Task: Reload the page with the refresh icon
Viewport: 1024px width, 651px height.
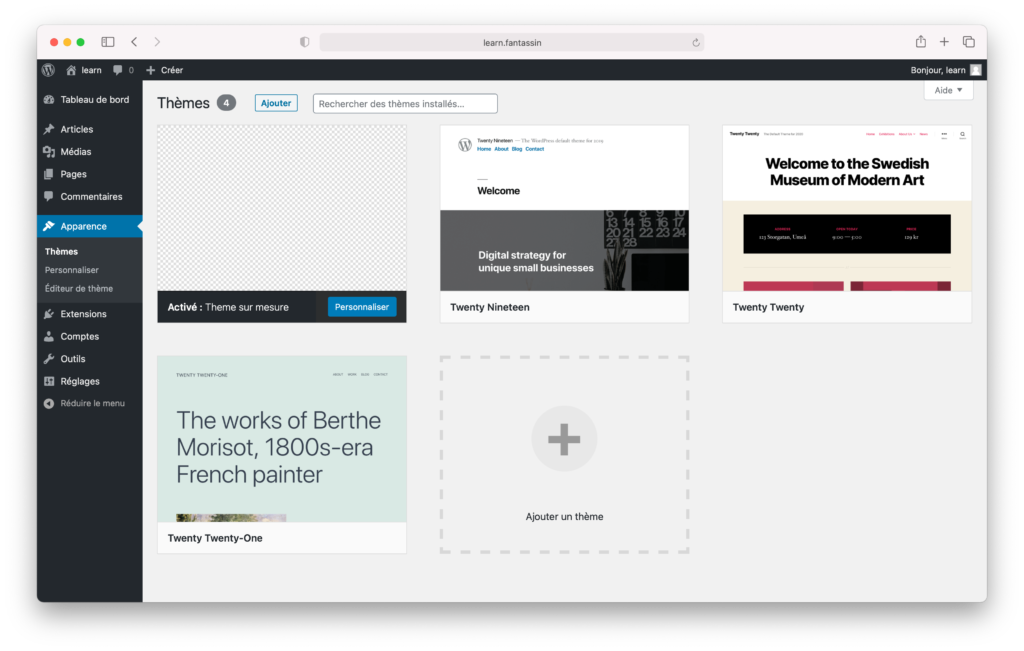Action: point(696,42)
